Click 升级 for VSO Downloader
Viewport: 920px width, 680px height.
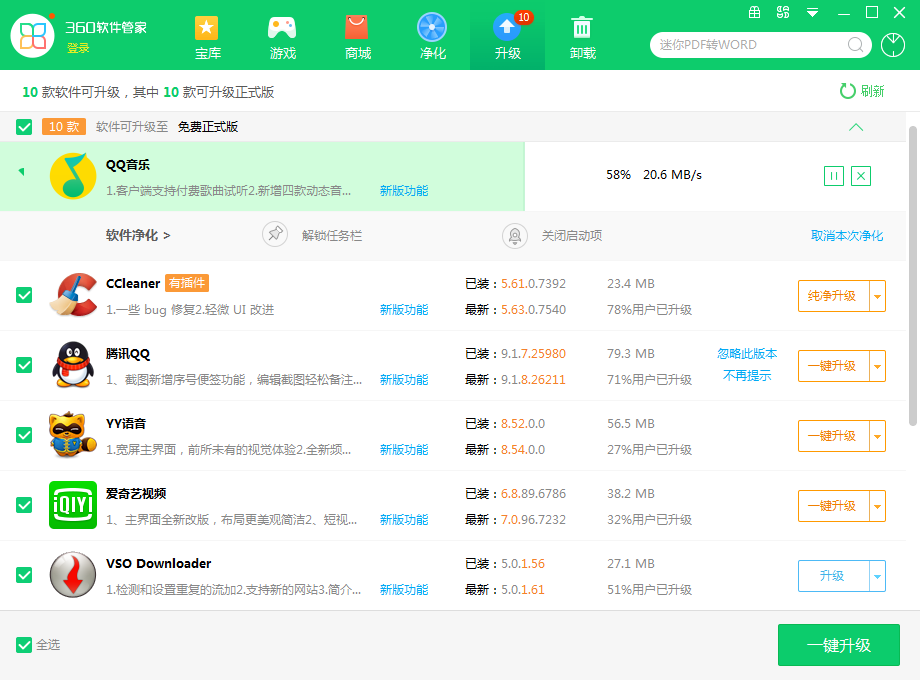click(x=833, y=576)
